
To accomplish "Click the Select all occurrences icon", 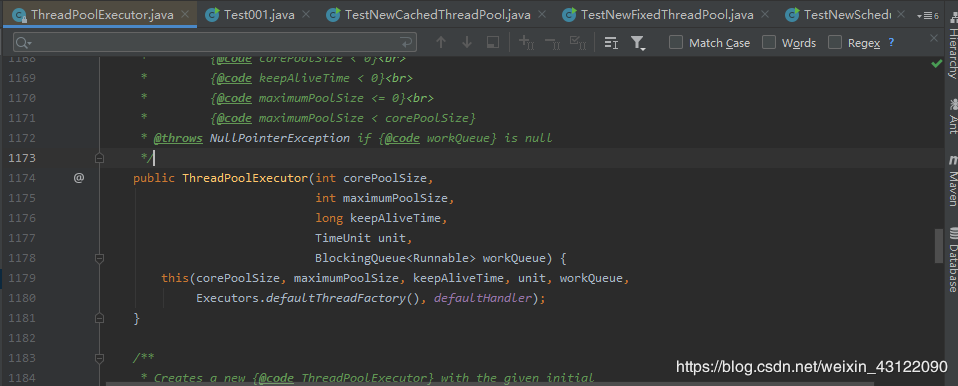I will point(577,42).
